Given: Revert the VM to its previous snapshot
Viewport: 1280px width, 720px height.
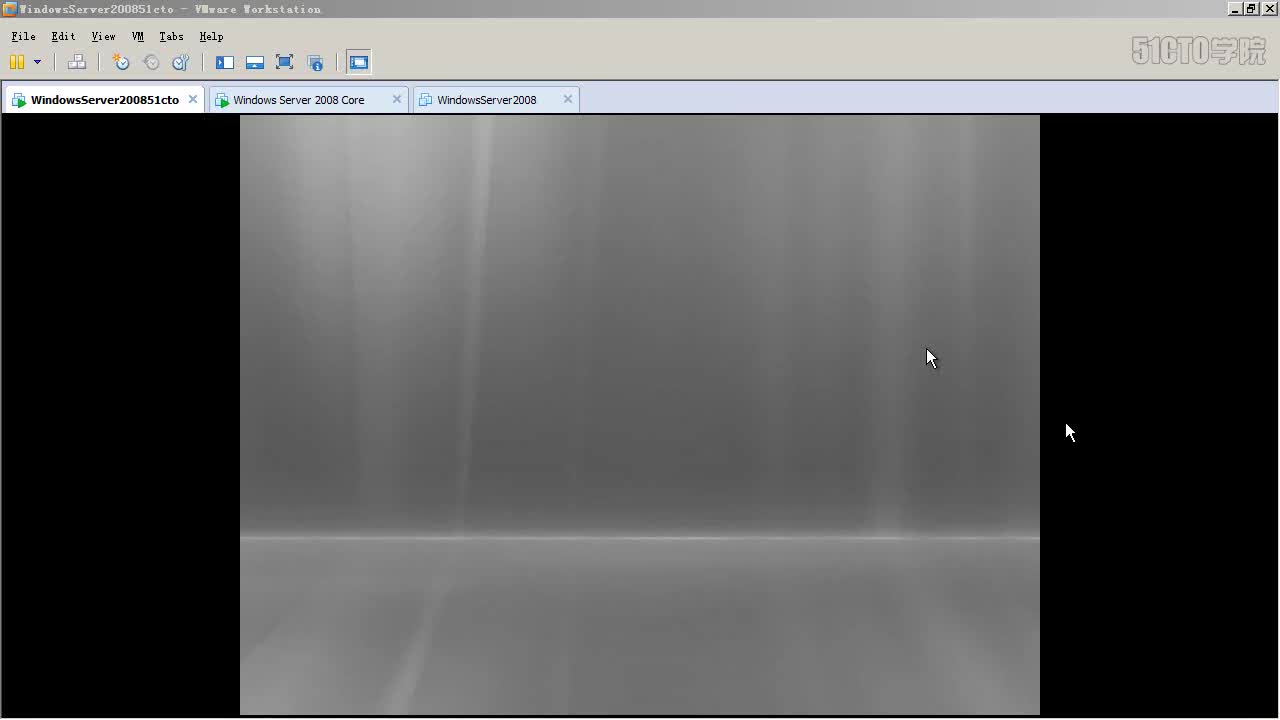Looking at the screenshot, I should [x=151, y=62].
